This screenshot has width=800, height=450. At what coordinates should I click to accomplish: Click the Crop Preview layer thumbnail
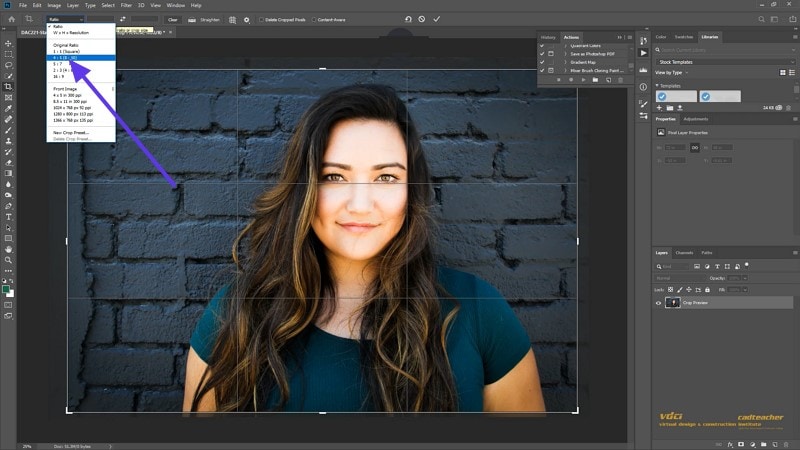tap(672, 303)
